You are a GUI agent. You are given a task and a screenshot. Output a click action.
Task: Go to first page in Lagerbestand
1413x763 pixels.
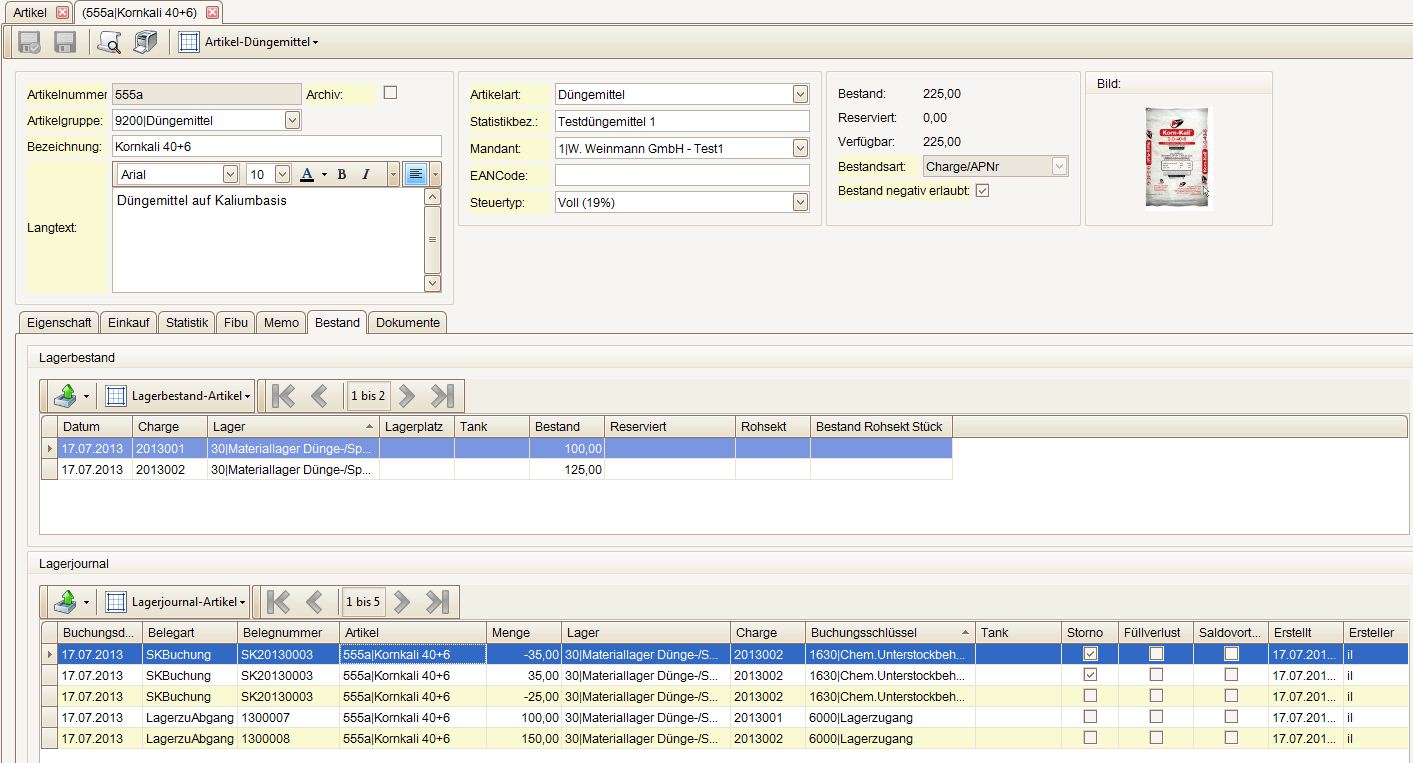point(283,396)
